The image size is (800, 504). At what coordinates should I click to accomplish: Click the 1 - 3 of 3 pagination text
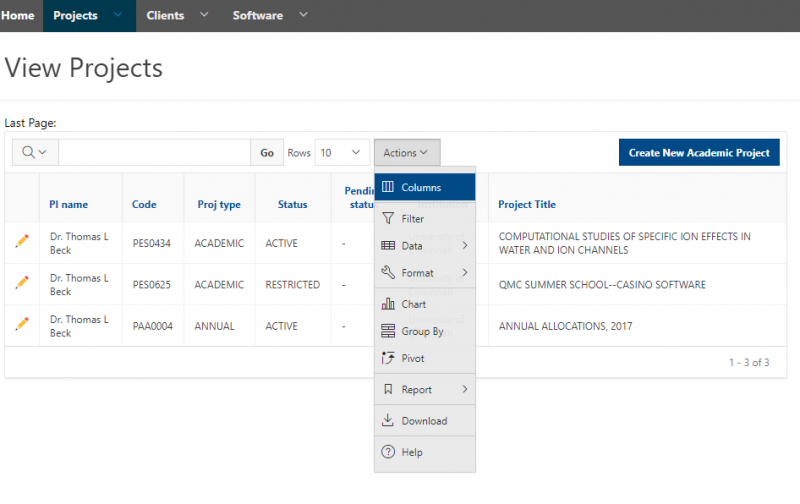pyautogui.click(x=749, y=363)
